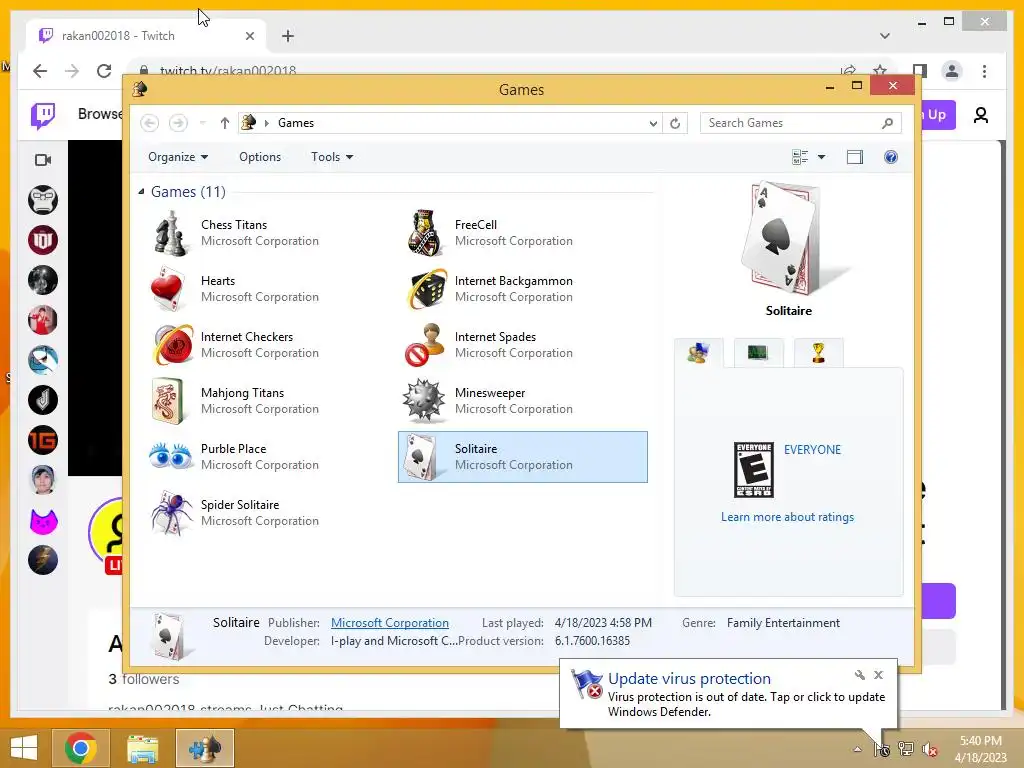The image size is (1024, 768).
Task: Open recent locations dropdown arrow
Action: 202,123
